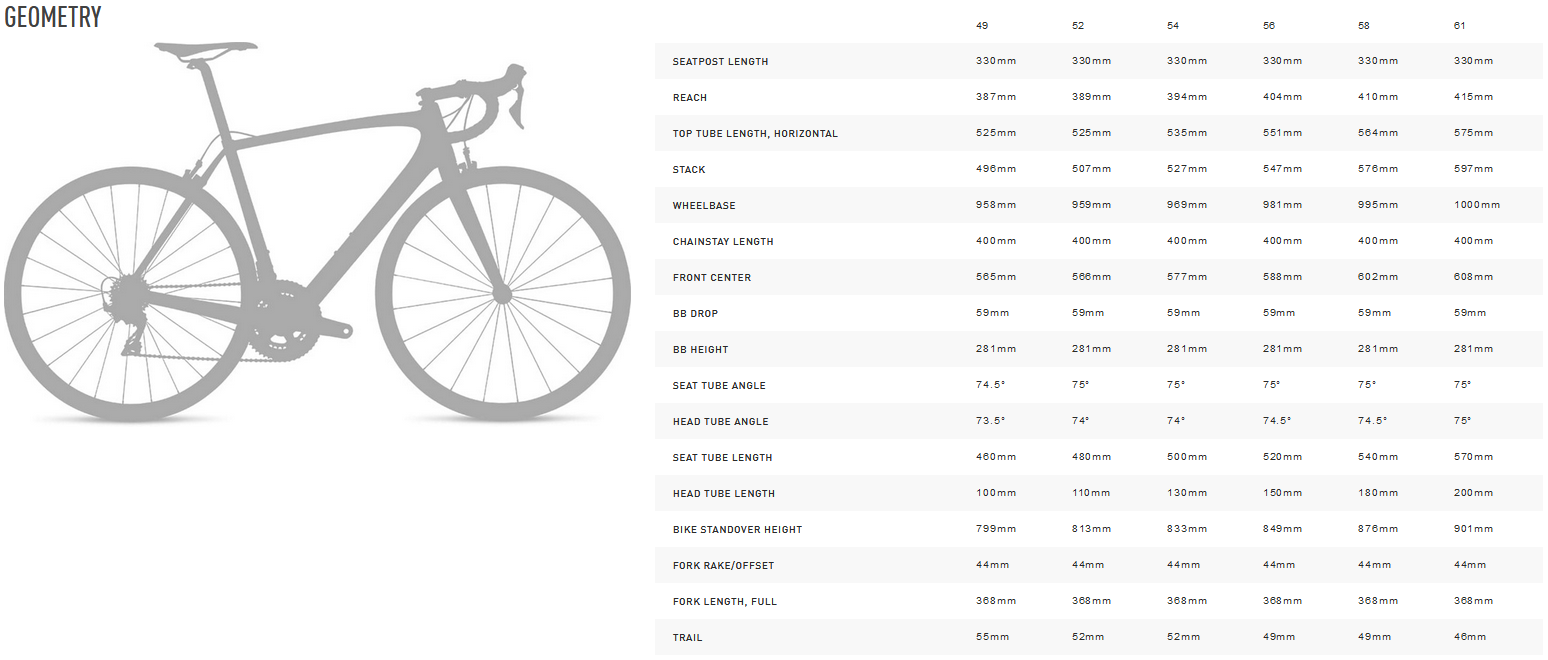Click the REACH row label

[x=690, y=98]
